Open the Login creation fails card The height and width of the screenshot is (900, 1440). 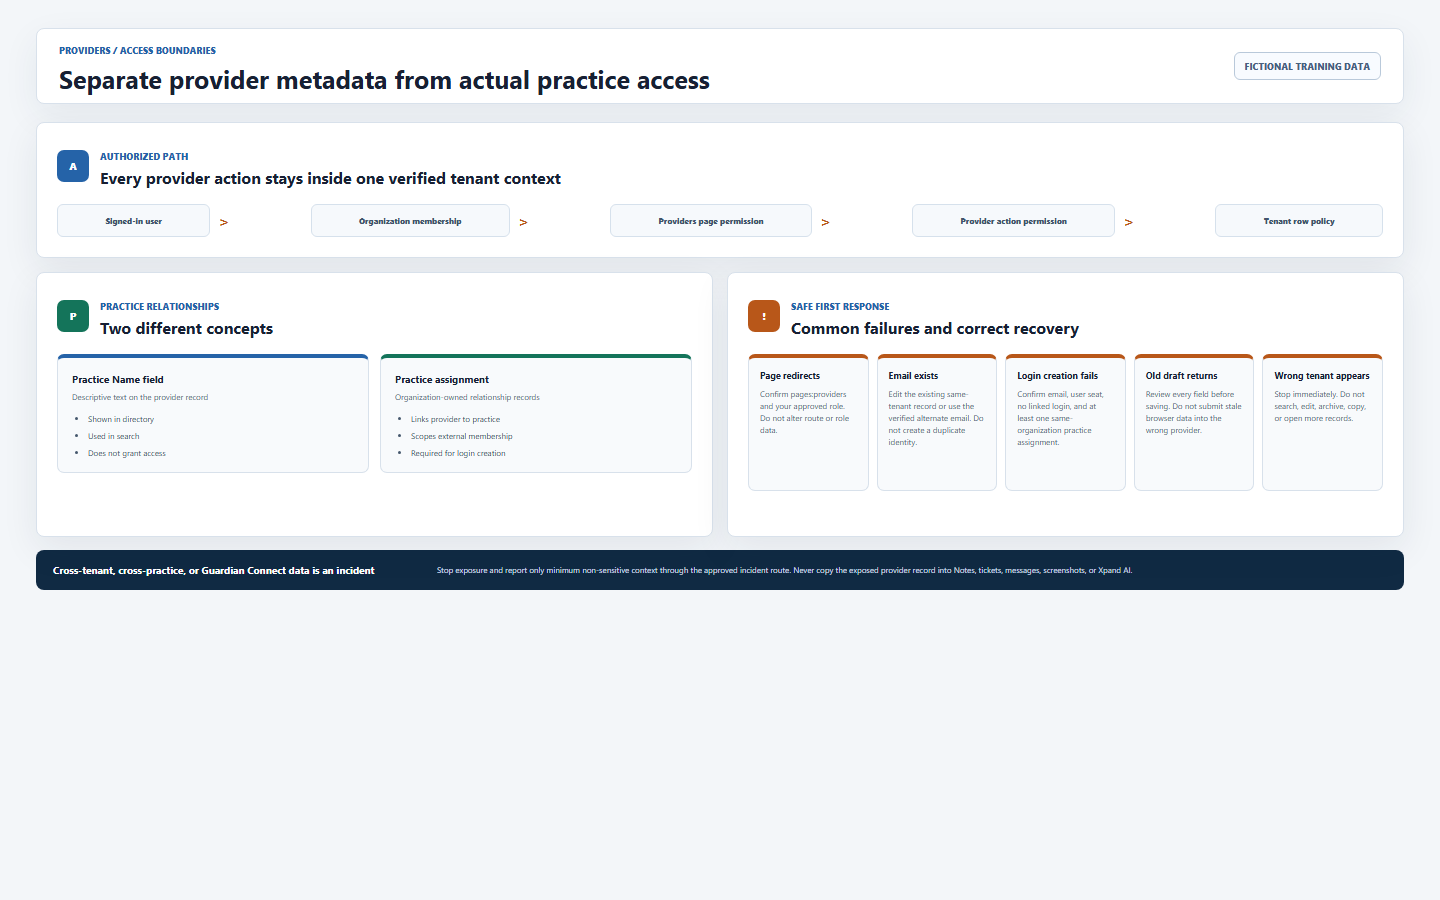pyautogui.click(x=1065, y=422)
